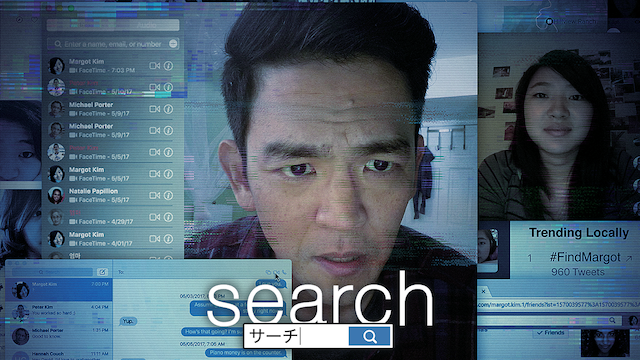The image size is (640, 360).
Task: Click the girl's webcam photo on right
Action: coord(558,127)
